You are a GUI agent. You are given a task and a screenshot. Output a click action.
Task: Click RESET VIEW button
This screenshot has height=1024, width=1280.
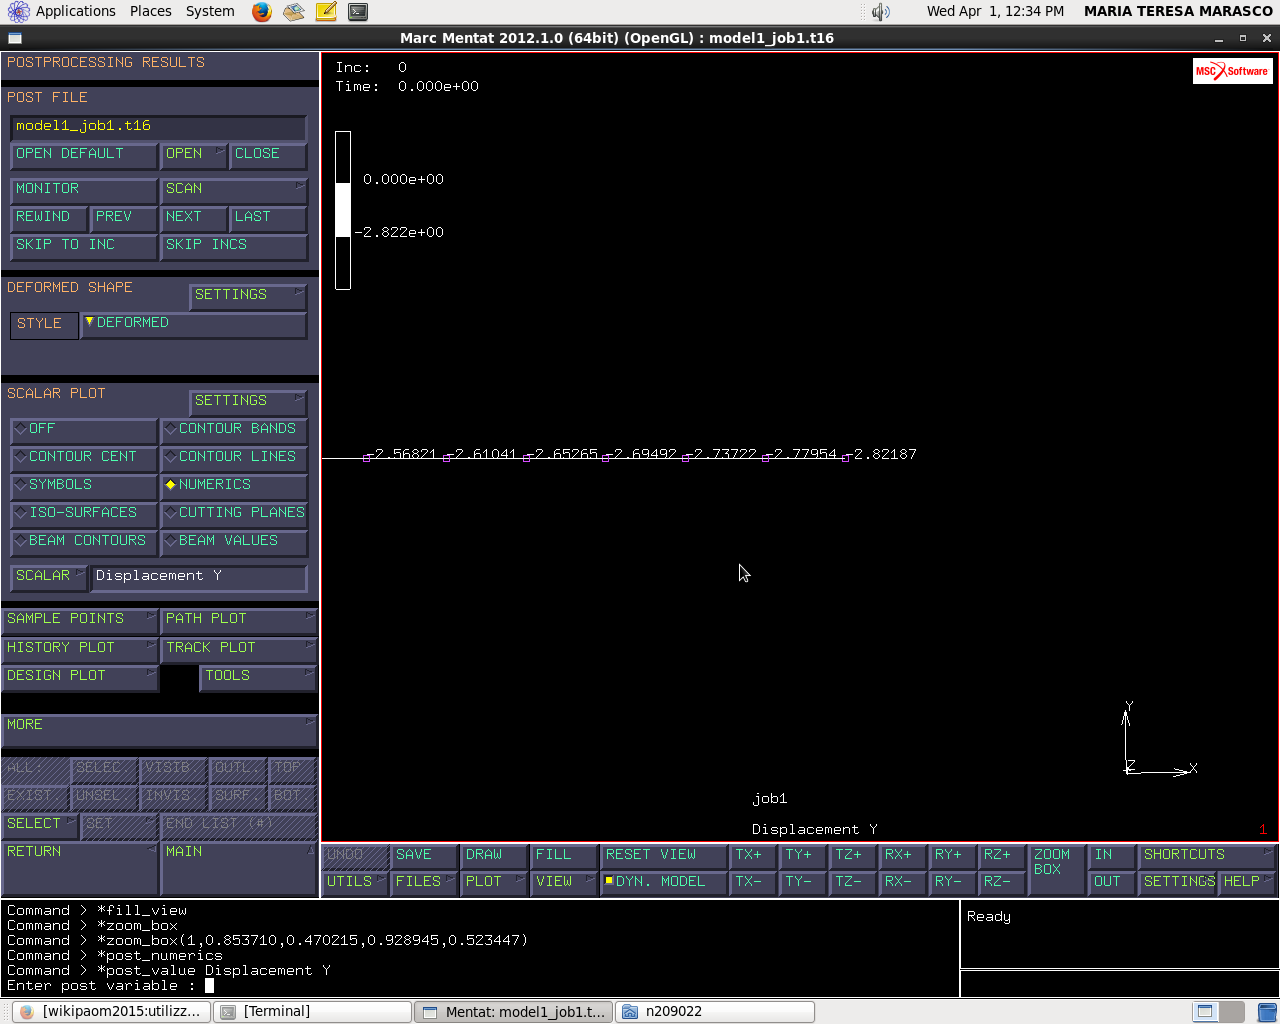point(664,856)
